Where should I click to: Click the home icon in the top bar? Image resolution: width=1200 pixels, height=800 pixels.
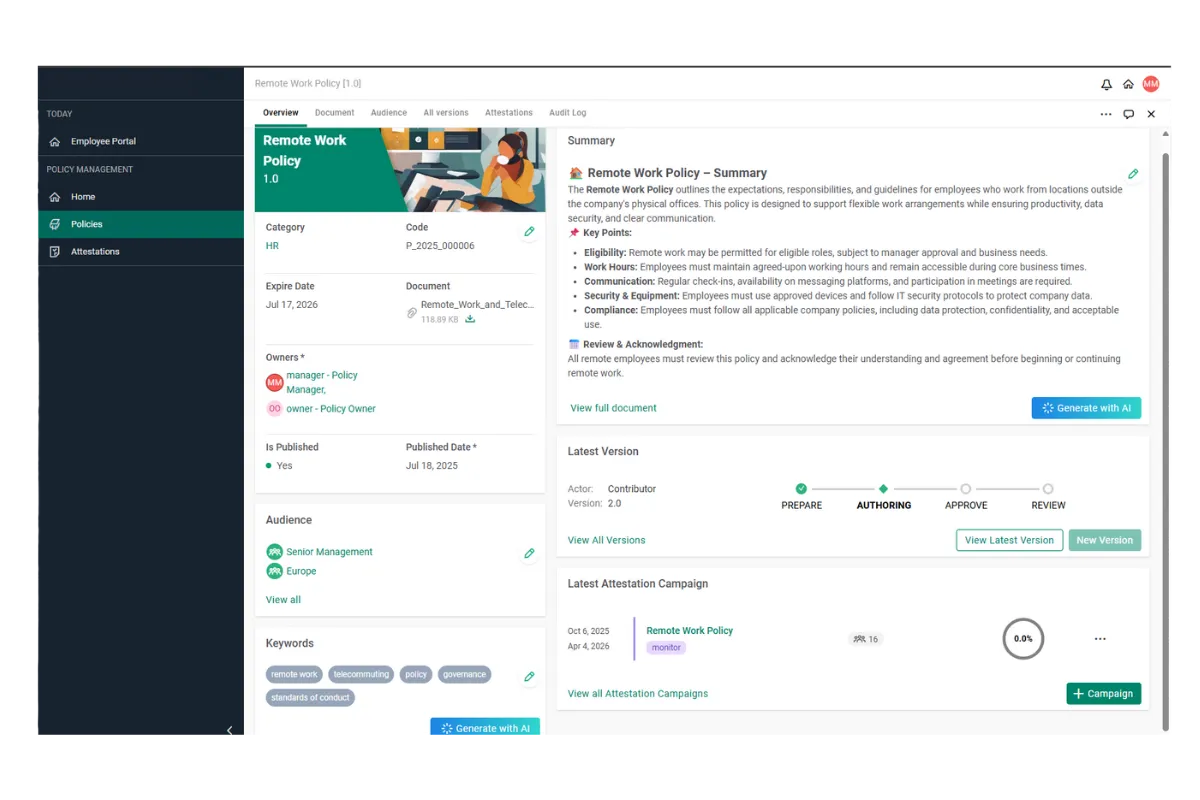1128,84
